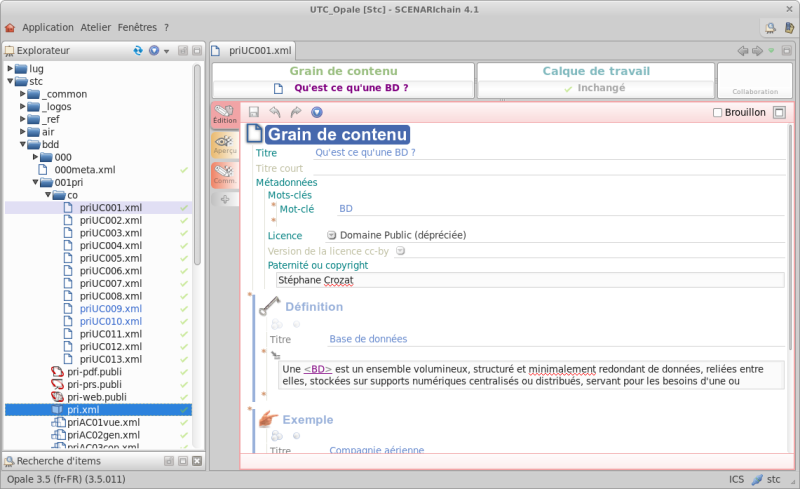
Task: Click the empty Titre court field
Action: tap(549, 168)
